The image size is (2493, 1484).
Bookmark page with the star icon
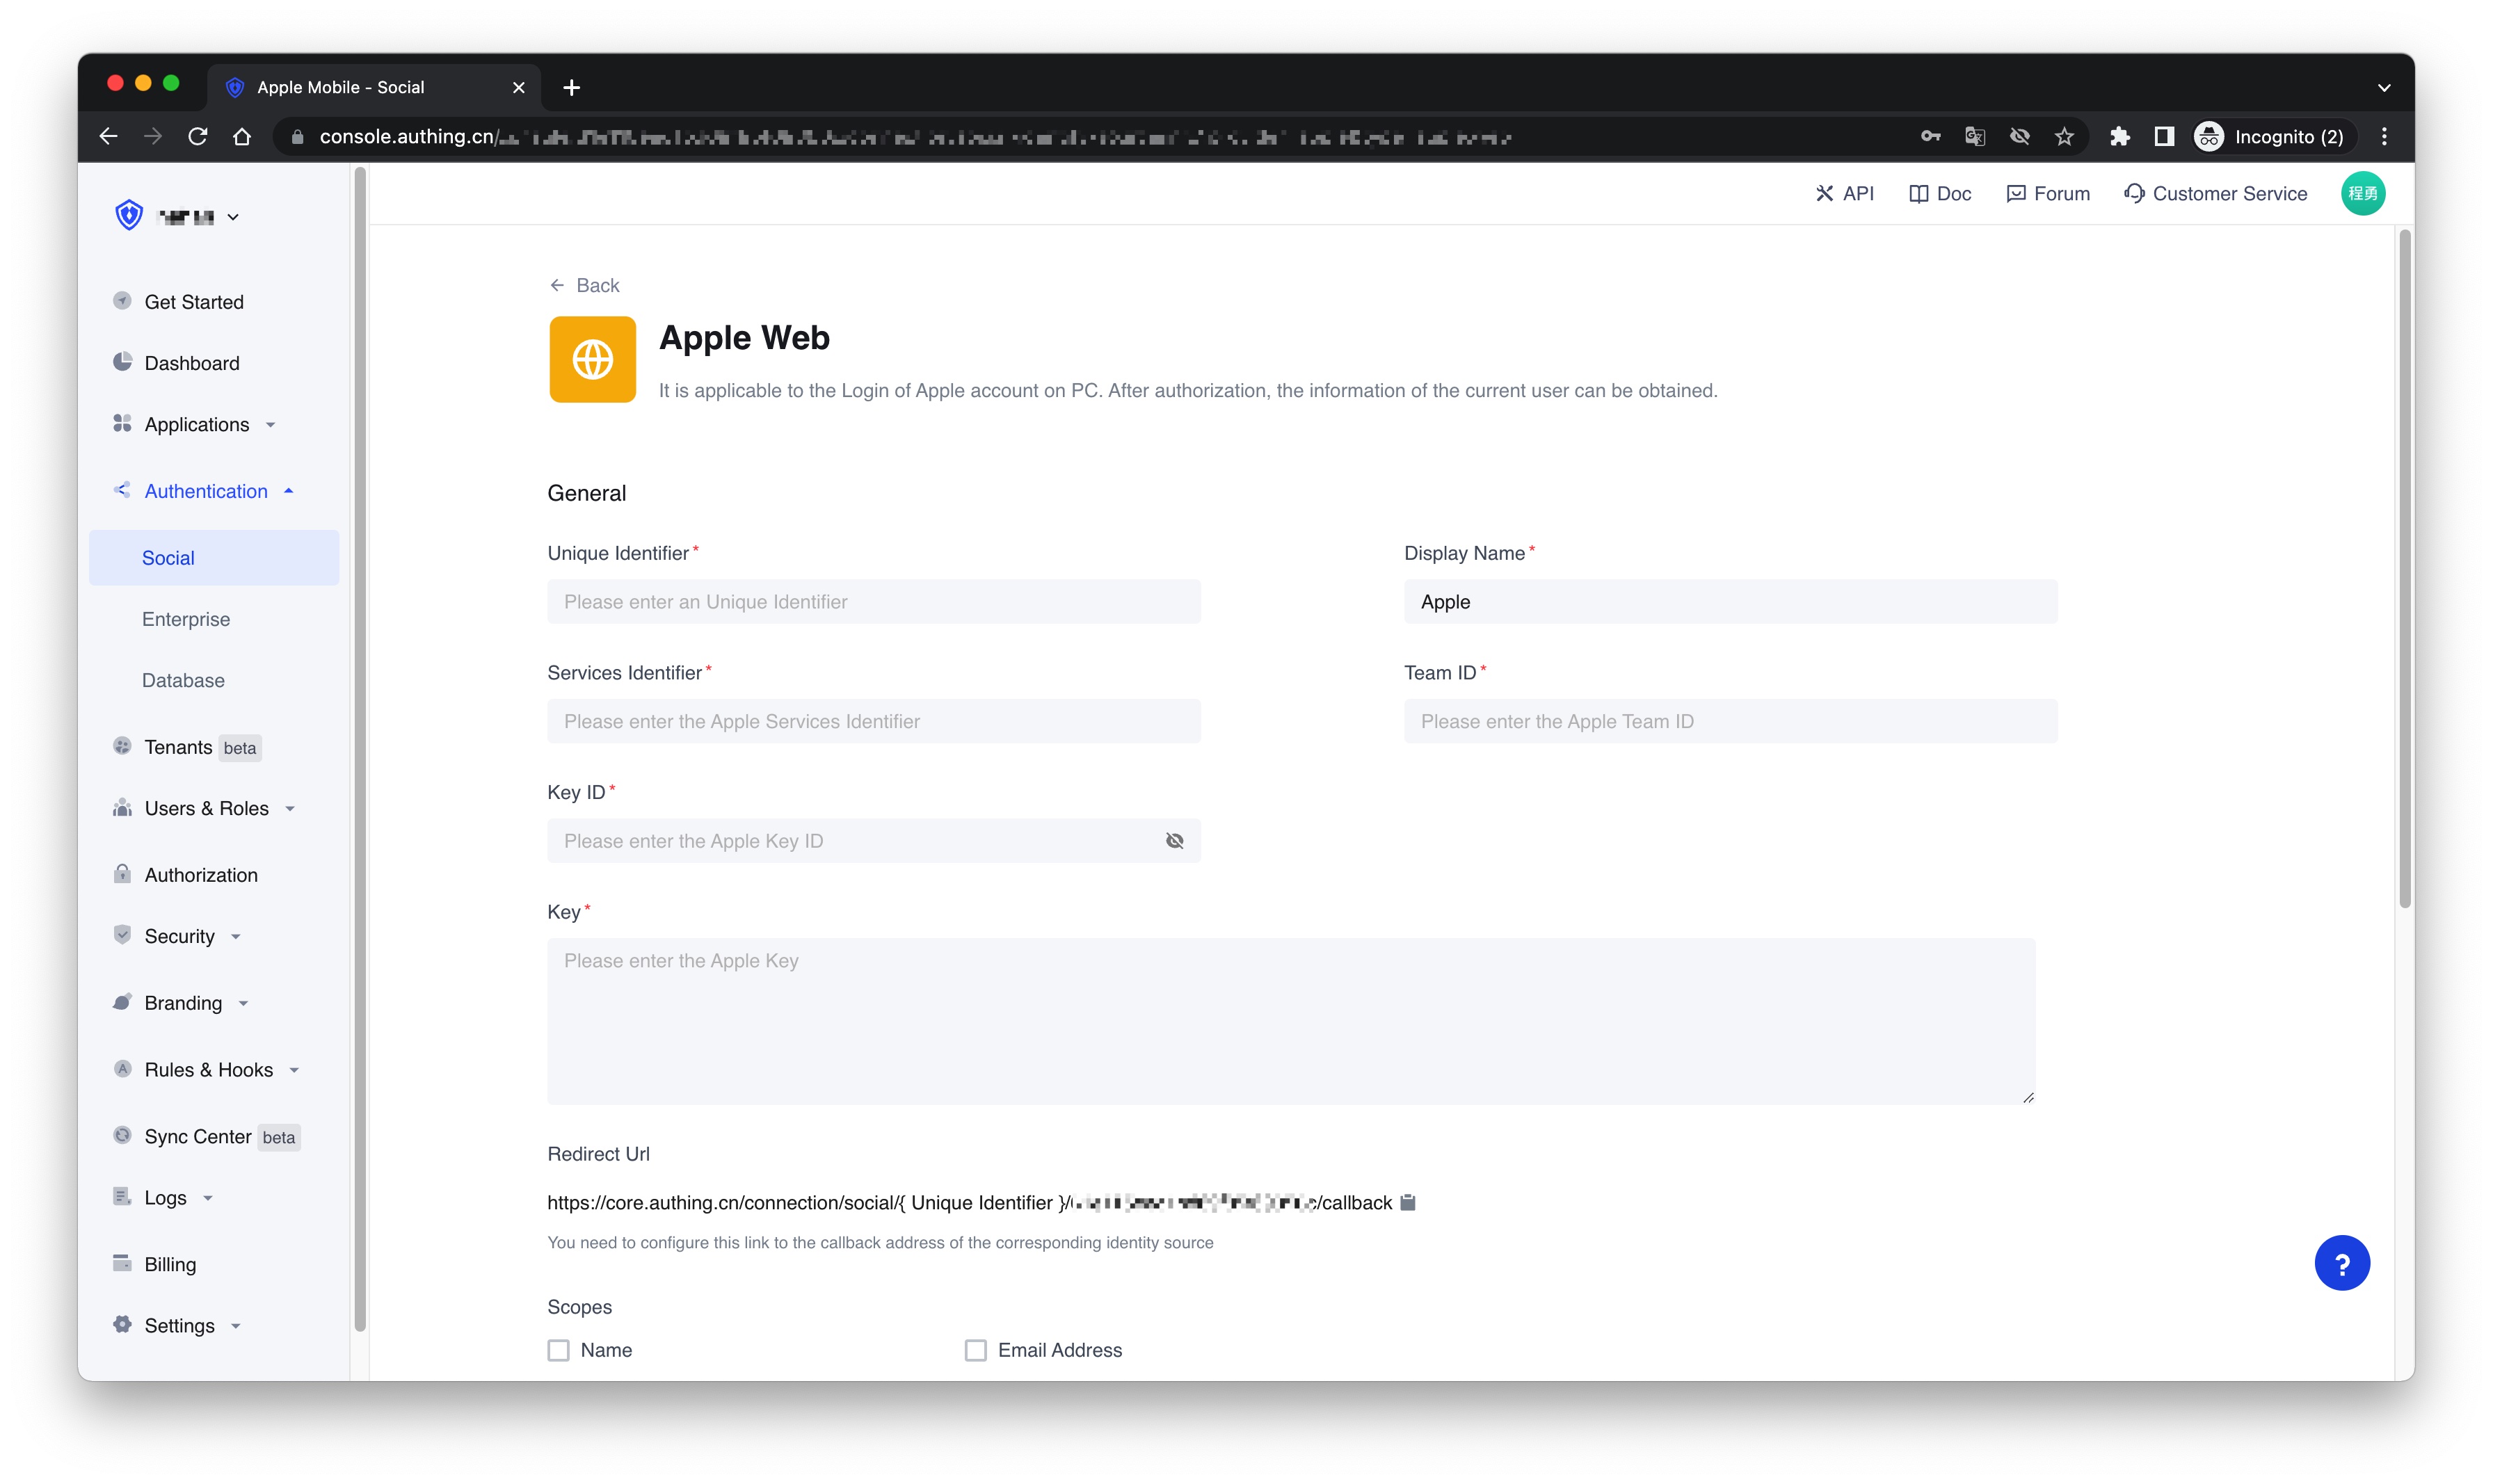coord(2064,137)
